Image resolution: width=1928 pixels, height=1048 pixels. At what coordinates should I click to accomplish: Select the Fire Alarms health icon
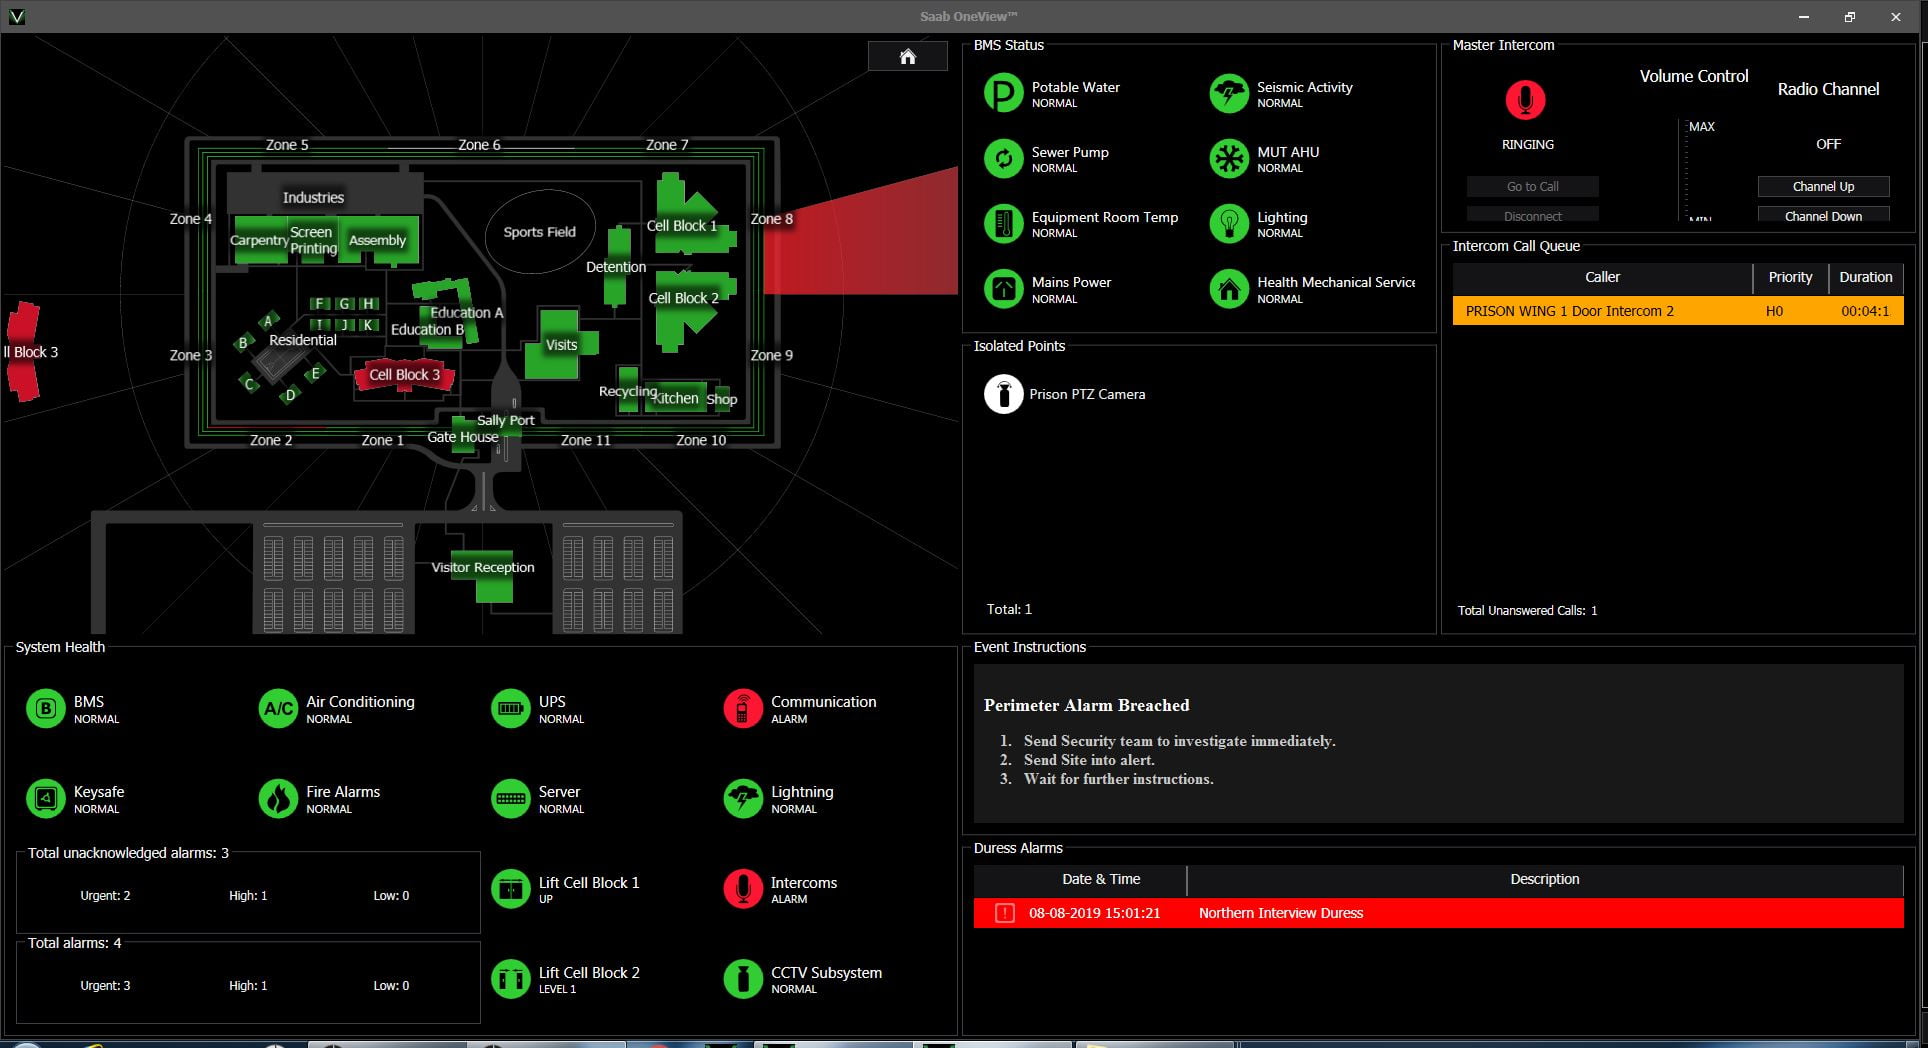pyautogui.click(x=278, y=799)
